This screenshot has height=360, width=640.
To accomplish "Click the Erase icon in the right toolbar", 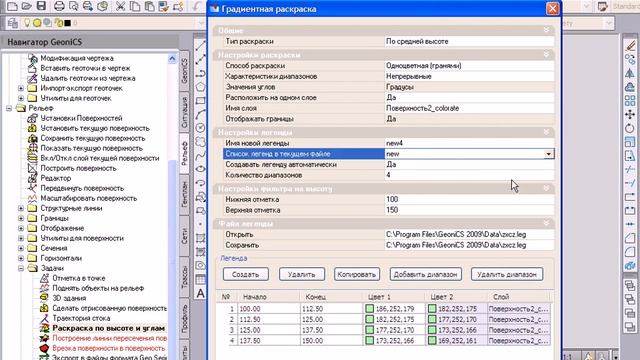I will 630,46.
